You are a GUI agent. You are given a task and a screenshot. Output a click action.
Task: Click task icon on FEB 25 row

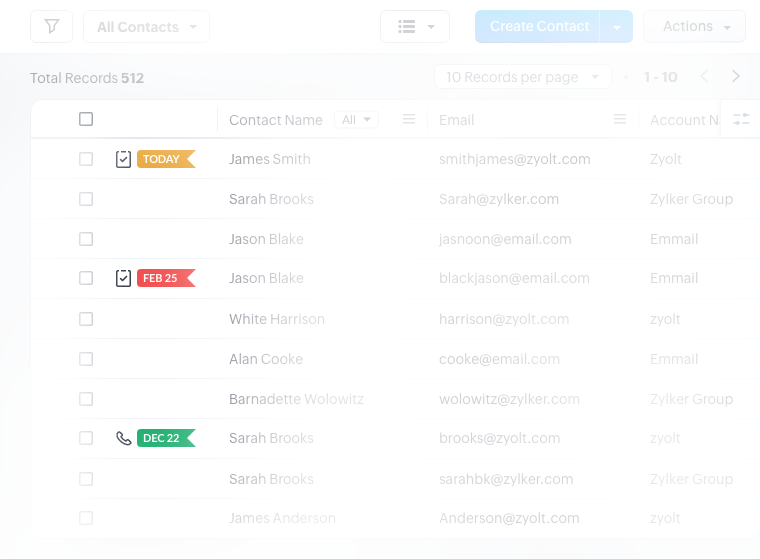click(123, 278)
